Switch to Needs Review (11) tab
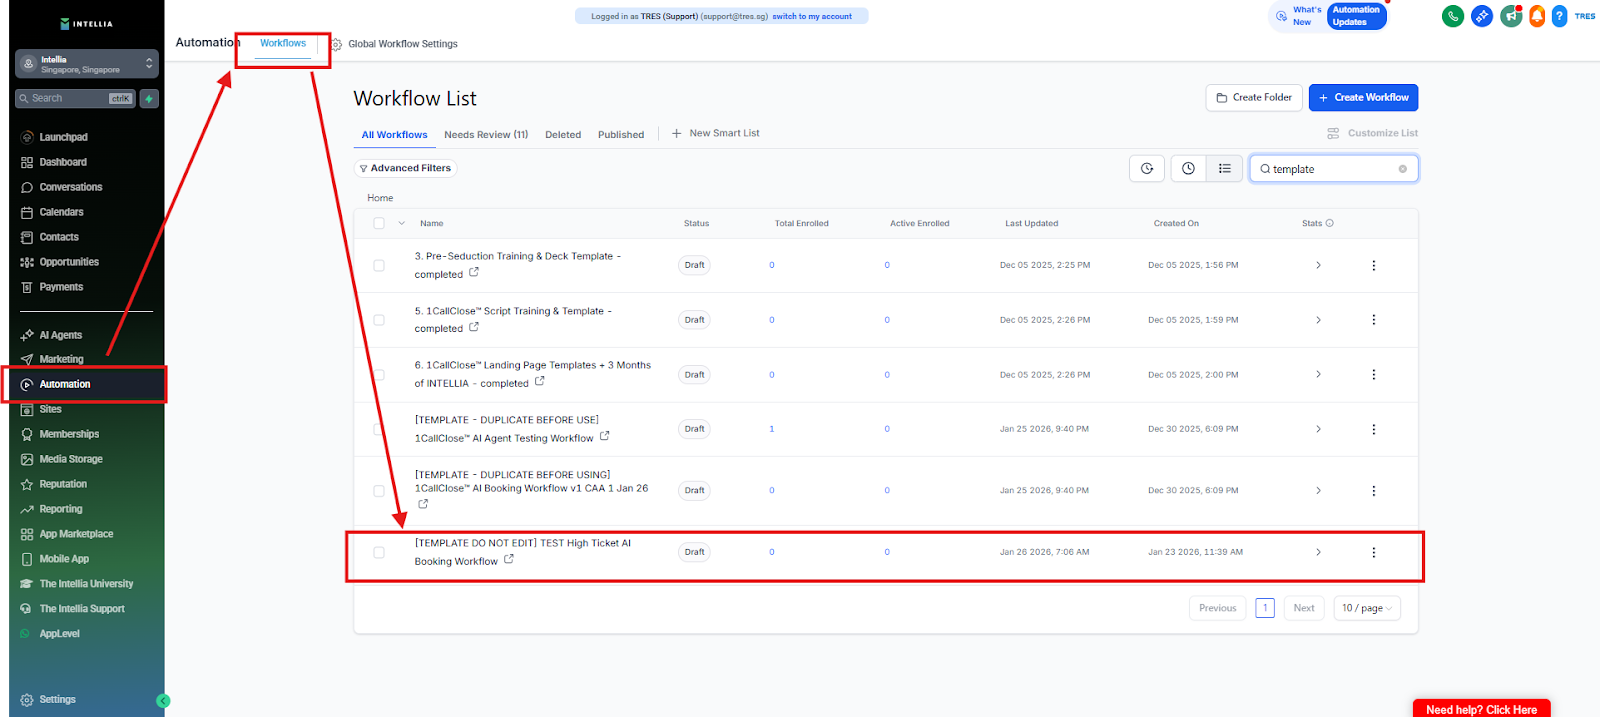 click(486, 135)
